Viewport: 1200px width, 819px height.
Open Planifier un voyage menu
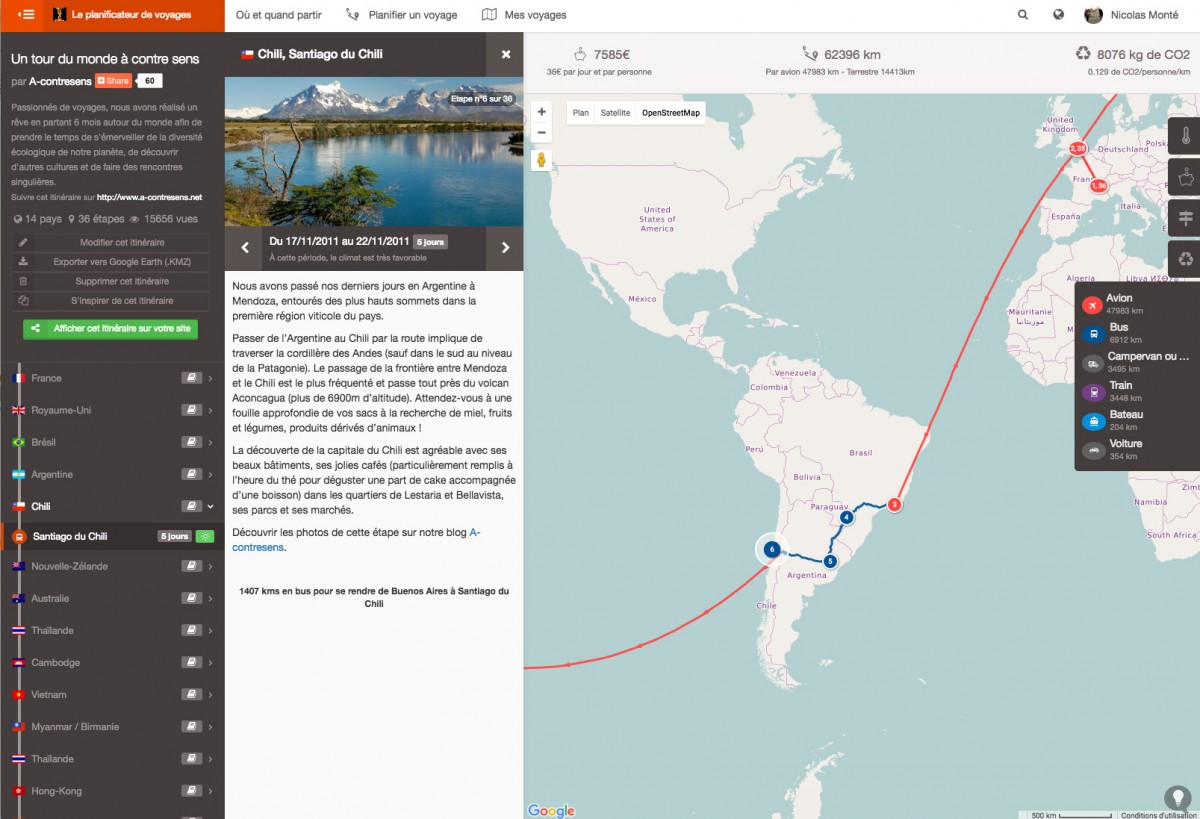[402, 15]
